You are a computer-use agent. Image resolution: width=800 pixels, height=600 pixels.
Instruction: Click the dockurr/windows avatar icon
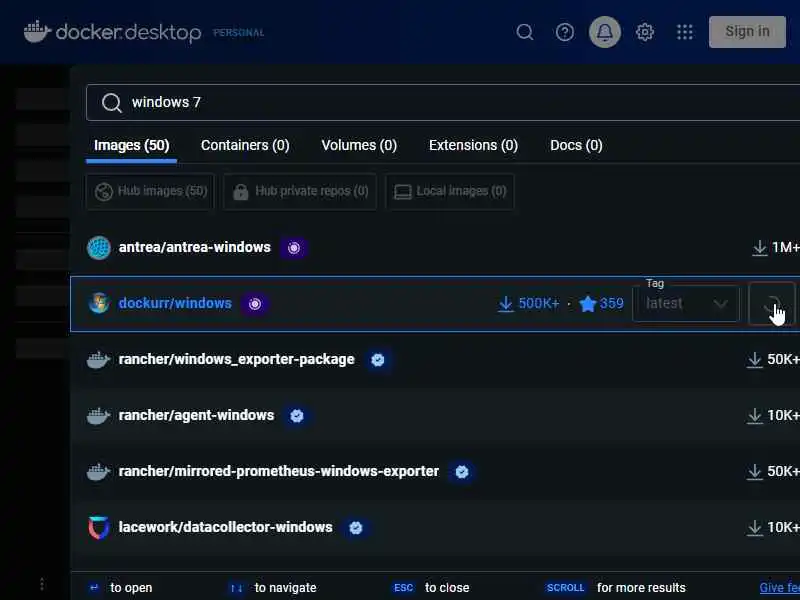pyautogui.click(x=98, y=304)
